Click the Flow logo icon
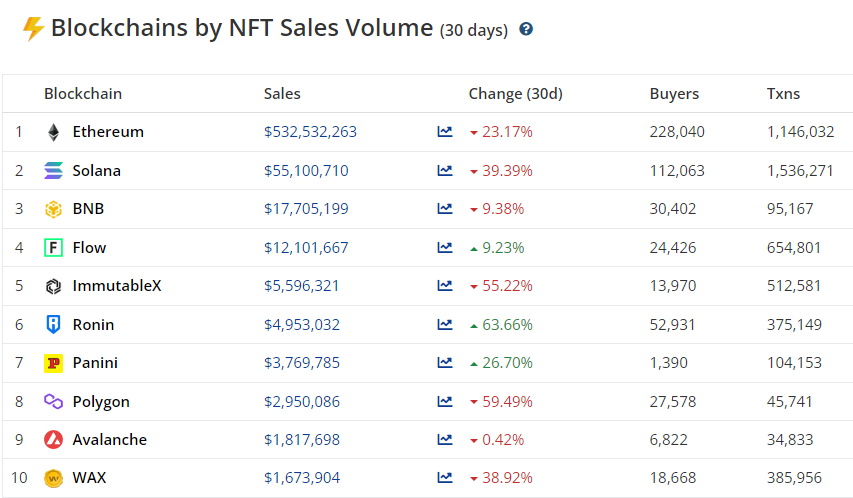 pyautogui.click(x=53, y=248)
